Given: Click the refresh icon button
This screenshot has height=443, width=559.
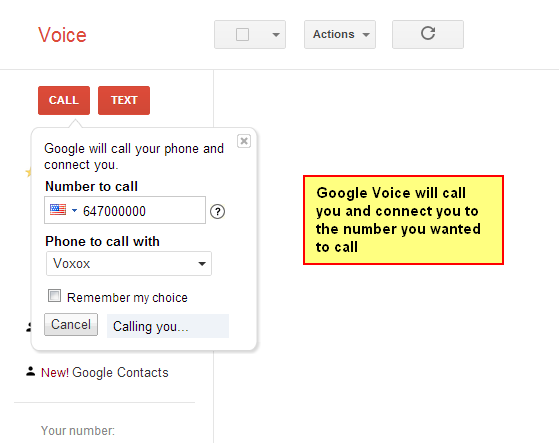Looking at the screenshot, I should tap(428, 34).
